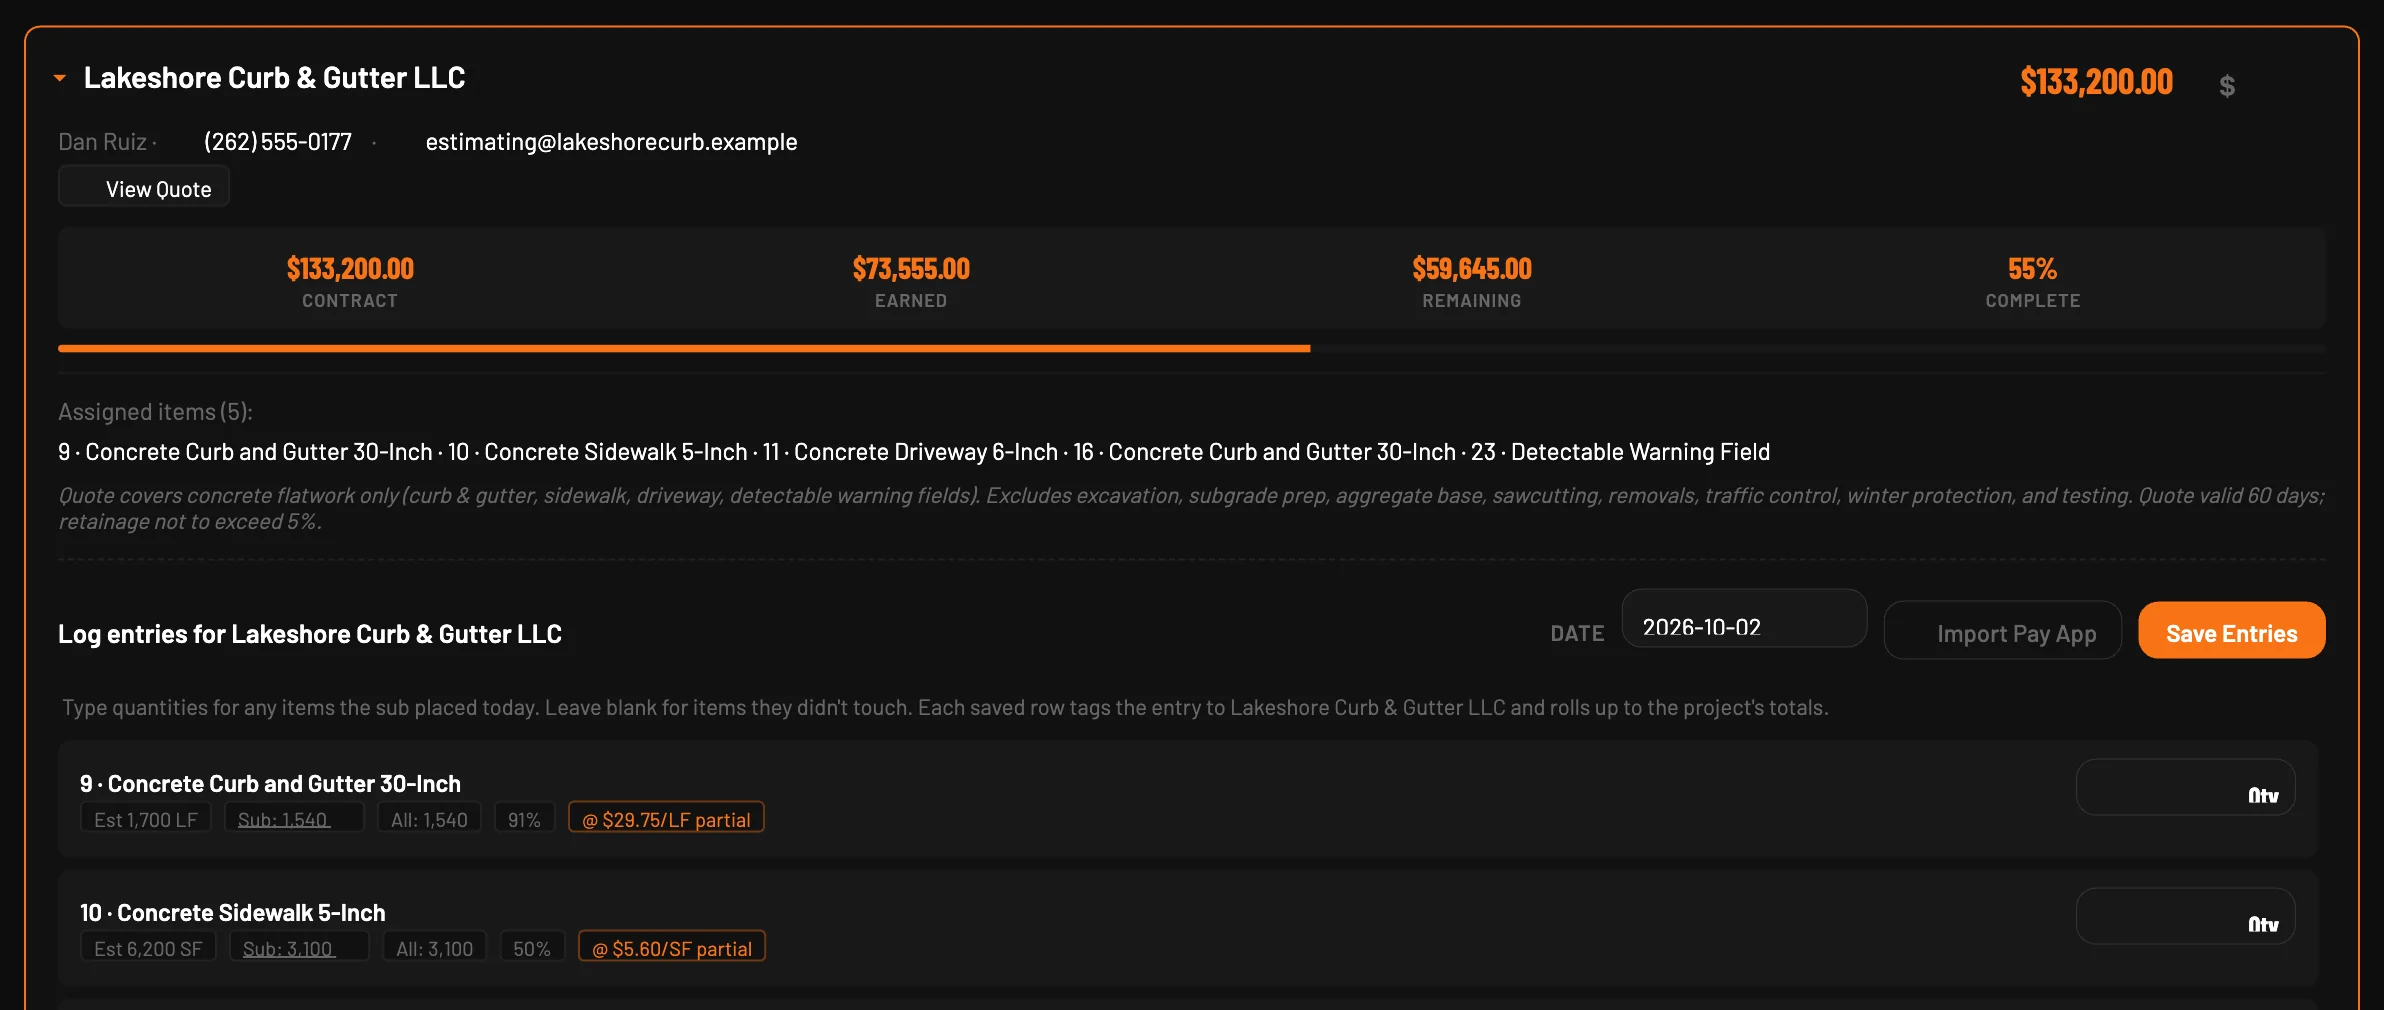
Task: Click the heading 9 · Concrete Curb and Gutter 30-Inch
Action: (270, 783)
